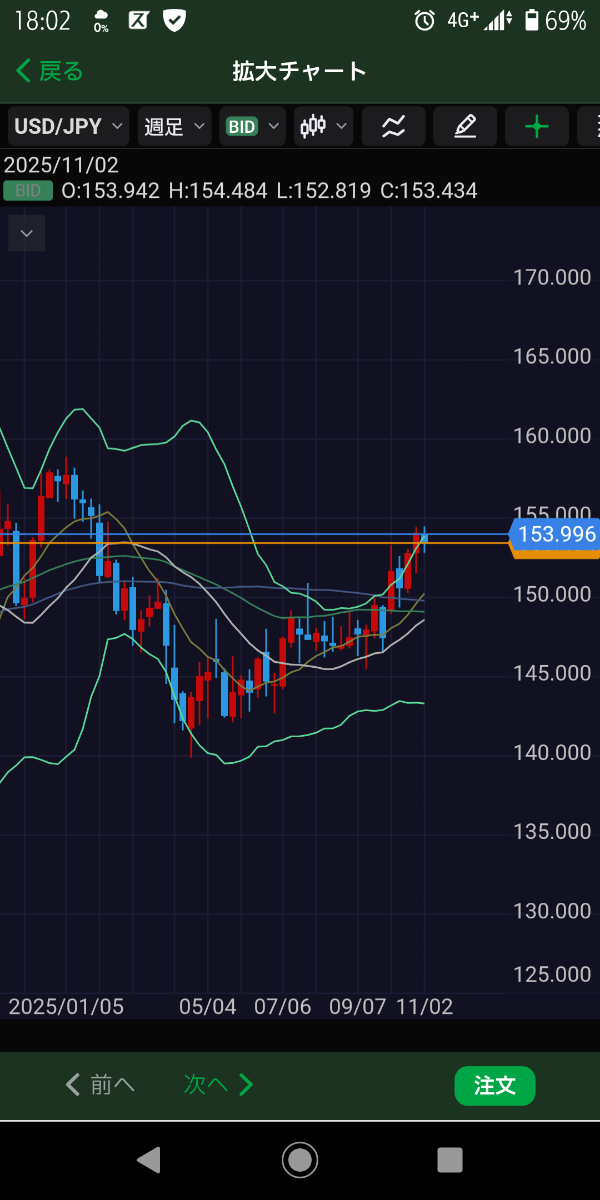The height and width of the screenshot is (1200, 600).
Task: Tap the shield icon in status bar
Action: coord(175,20)
